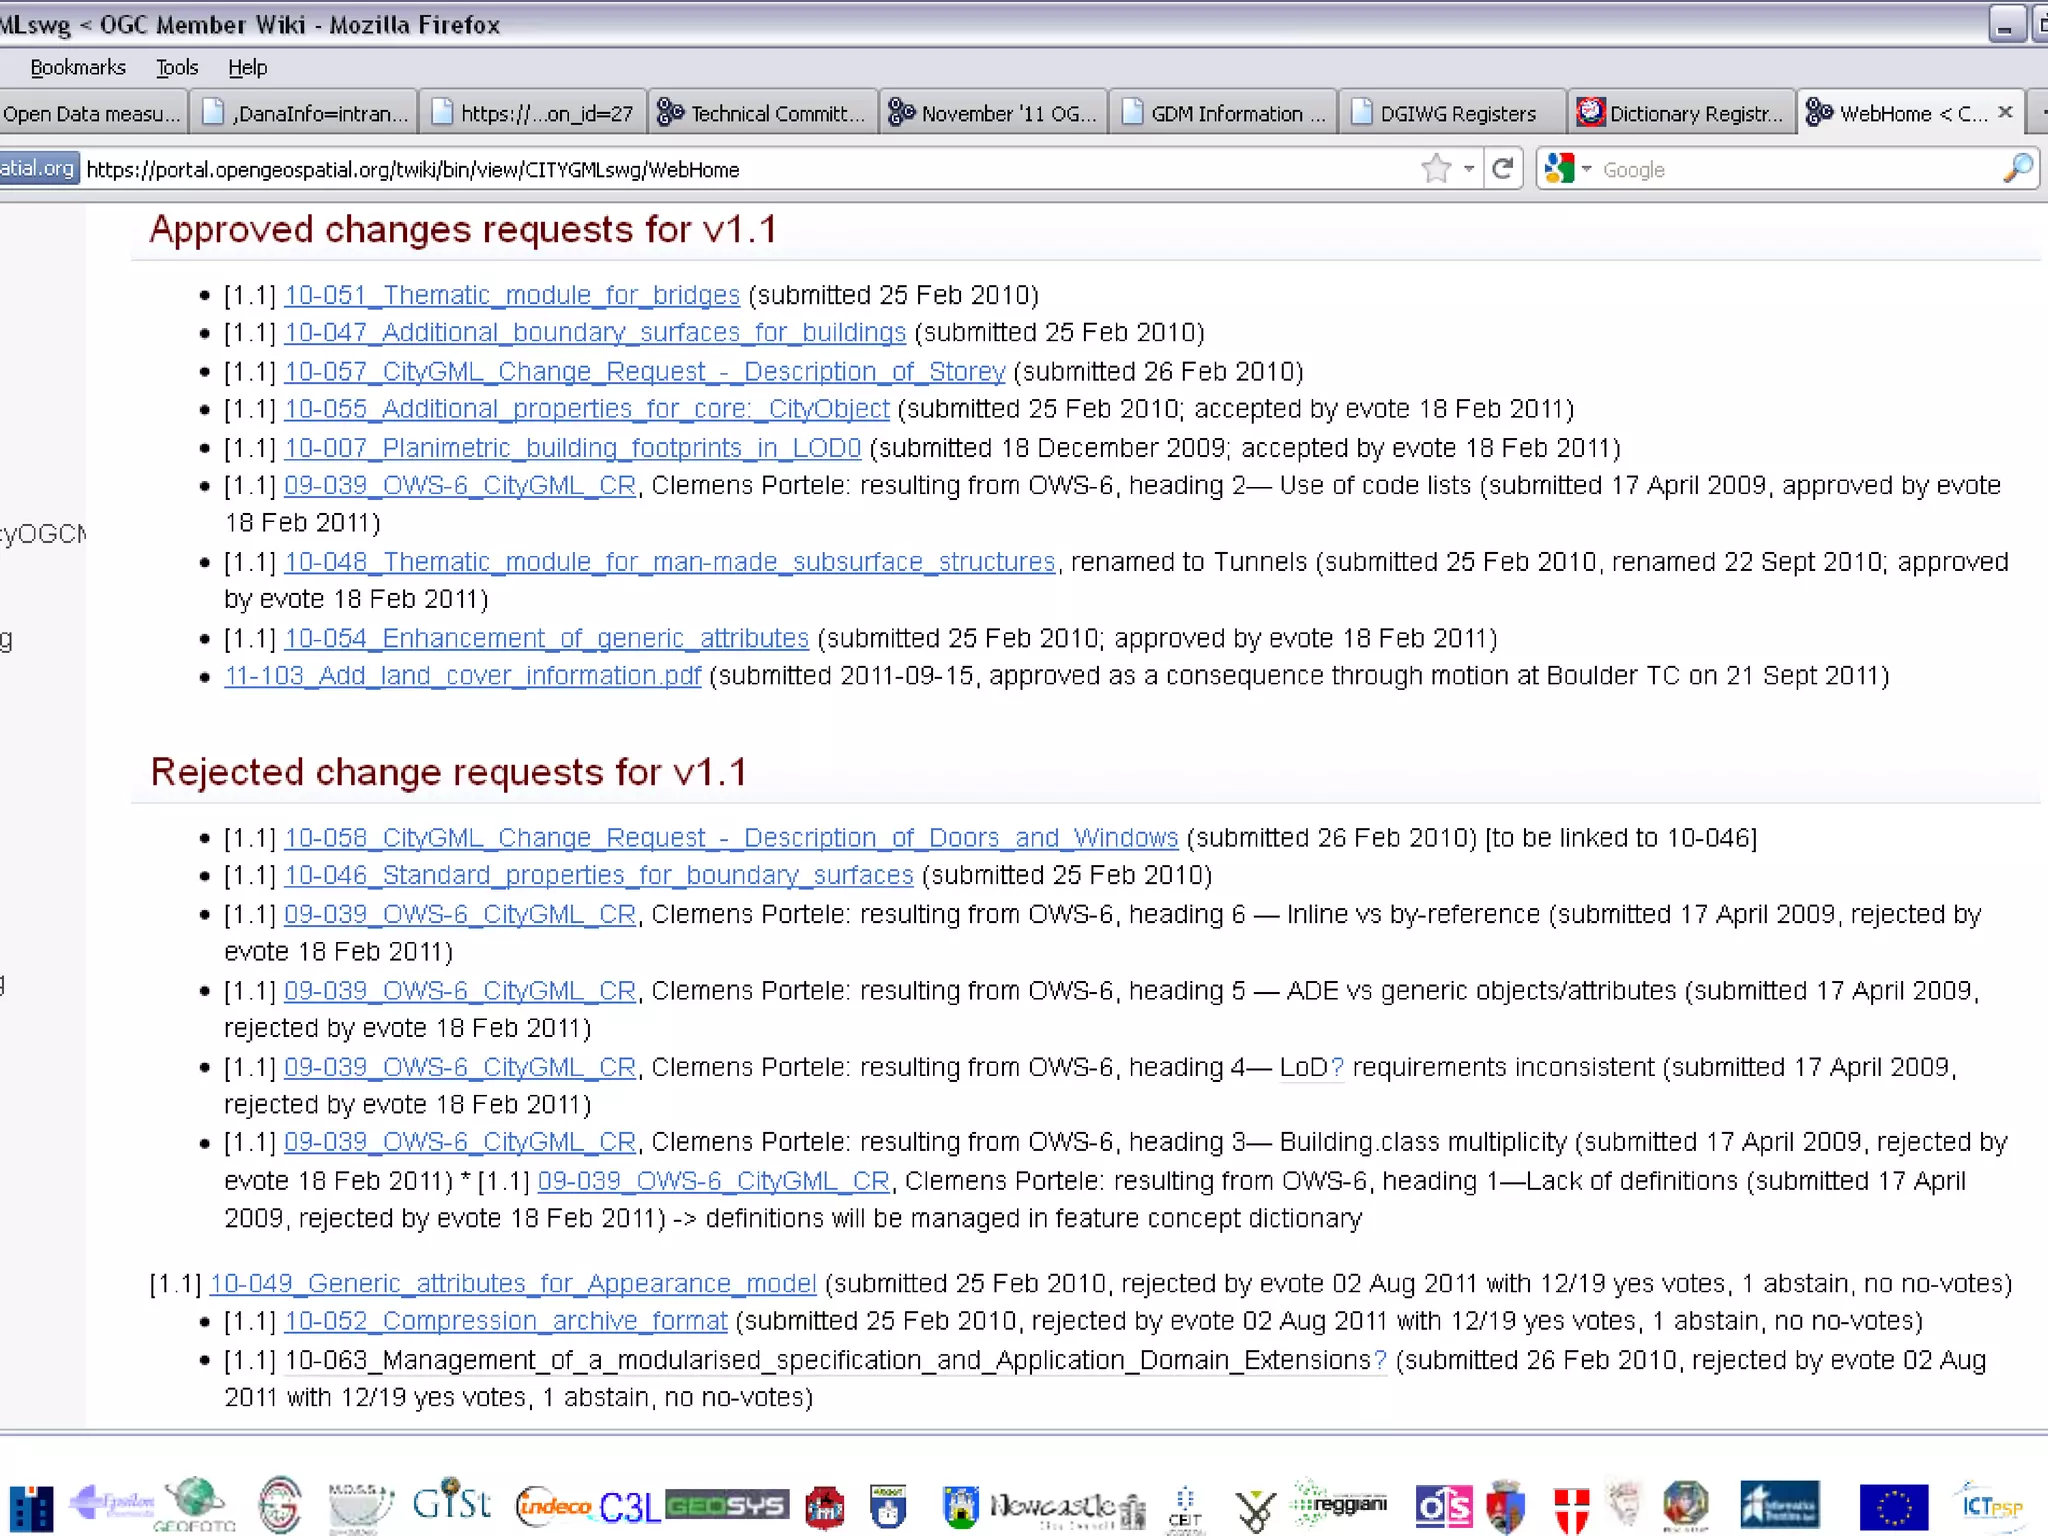The height and width of the screenshot is (1536, 2048).
Task: Expand the search engine selector dropdown
Action: [x=1586, y=169]
